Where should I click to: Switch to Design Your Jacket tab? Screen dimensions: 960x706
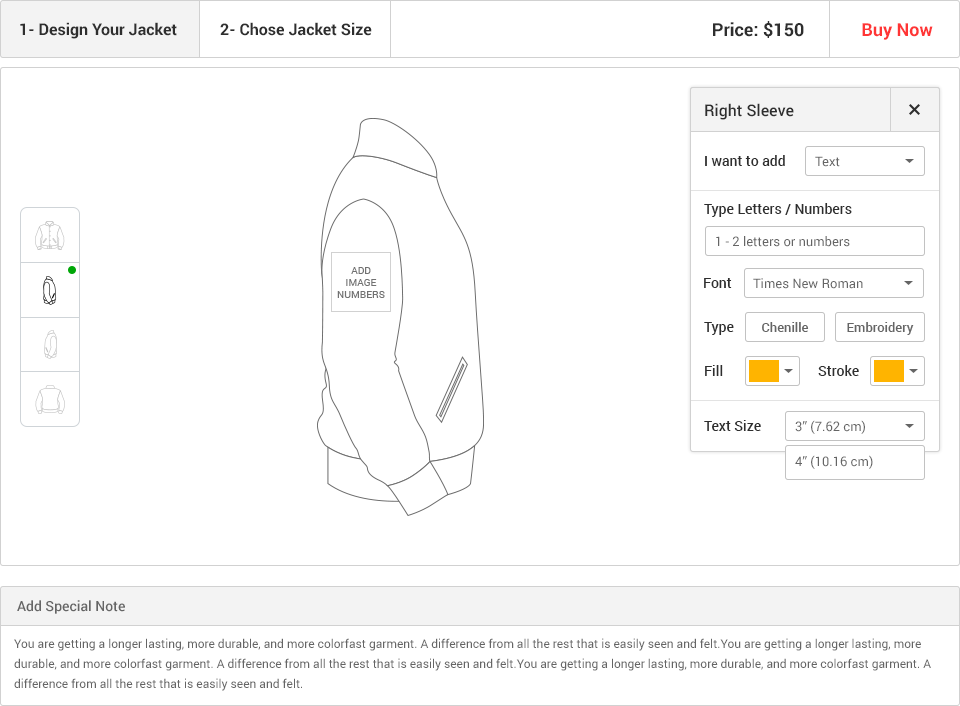pyautogui.click(x=100, y=29)
